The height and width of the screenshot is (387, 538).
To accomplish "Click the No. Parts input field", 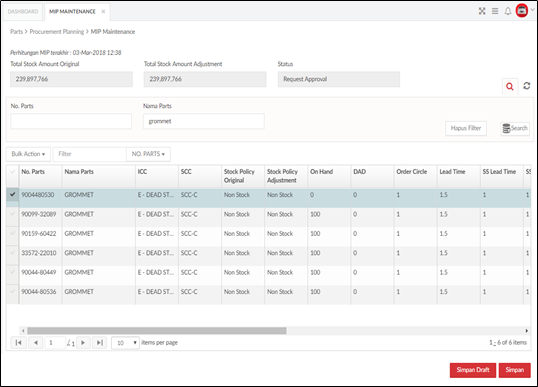I will (71, 121).
